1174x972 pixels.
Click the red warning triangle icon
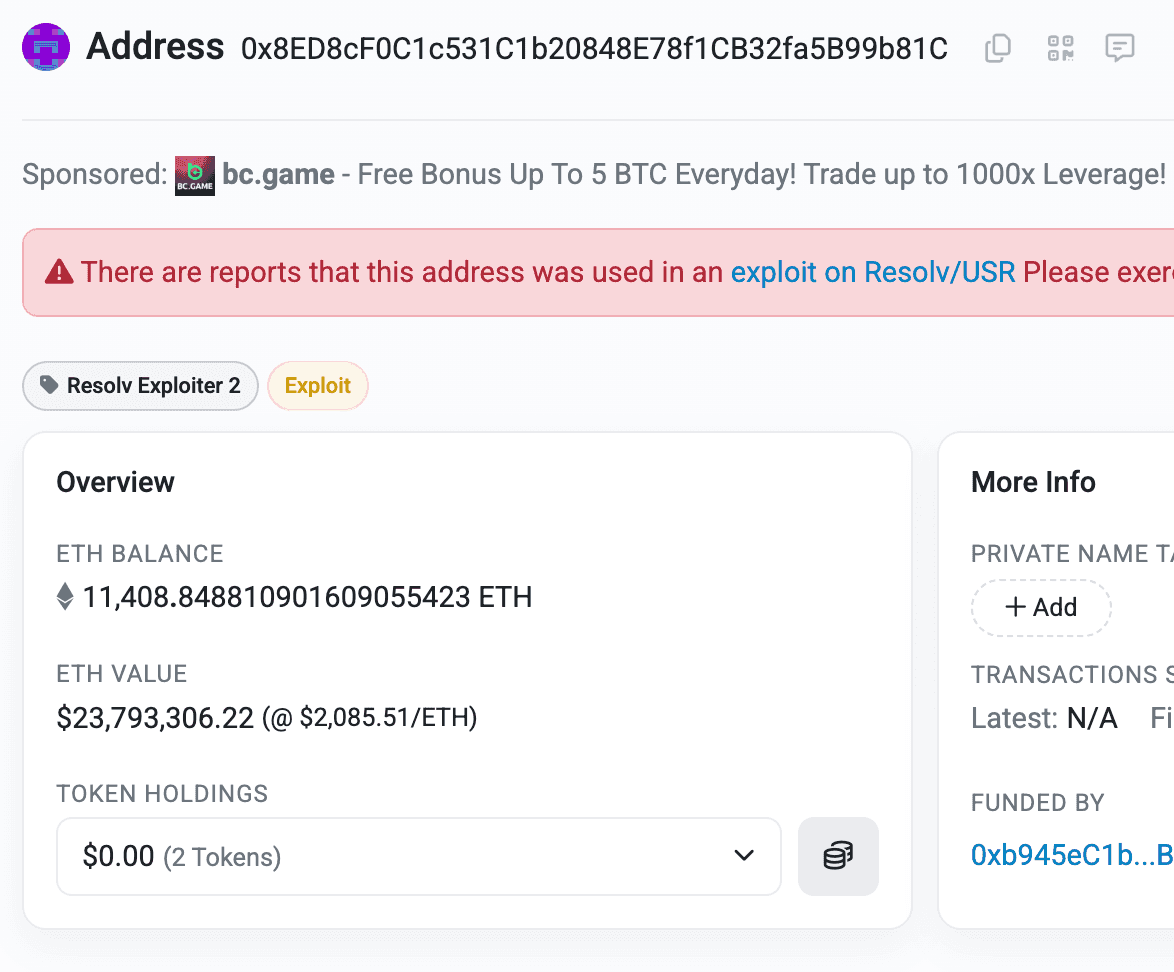[59, 272]
